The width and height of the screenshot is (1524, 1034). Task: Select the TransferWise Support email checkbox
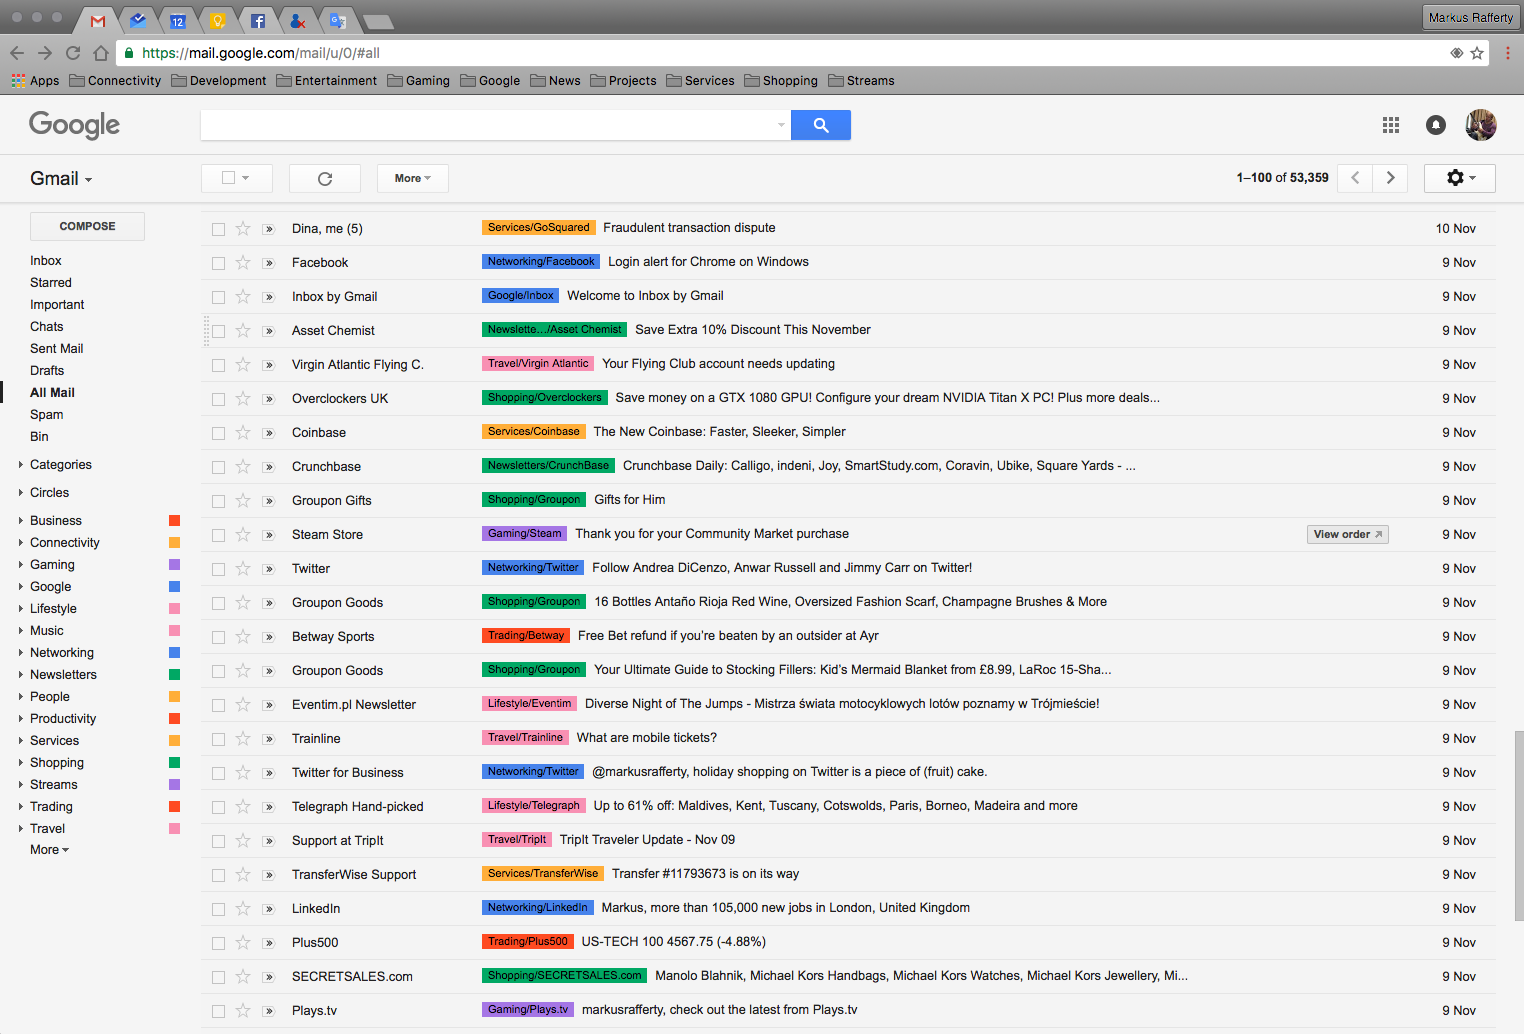[x=218, y=875]
